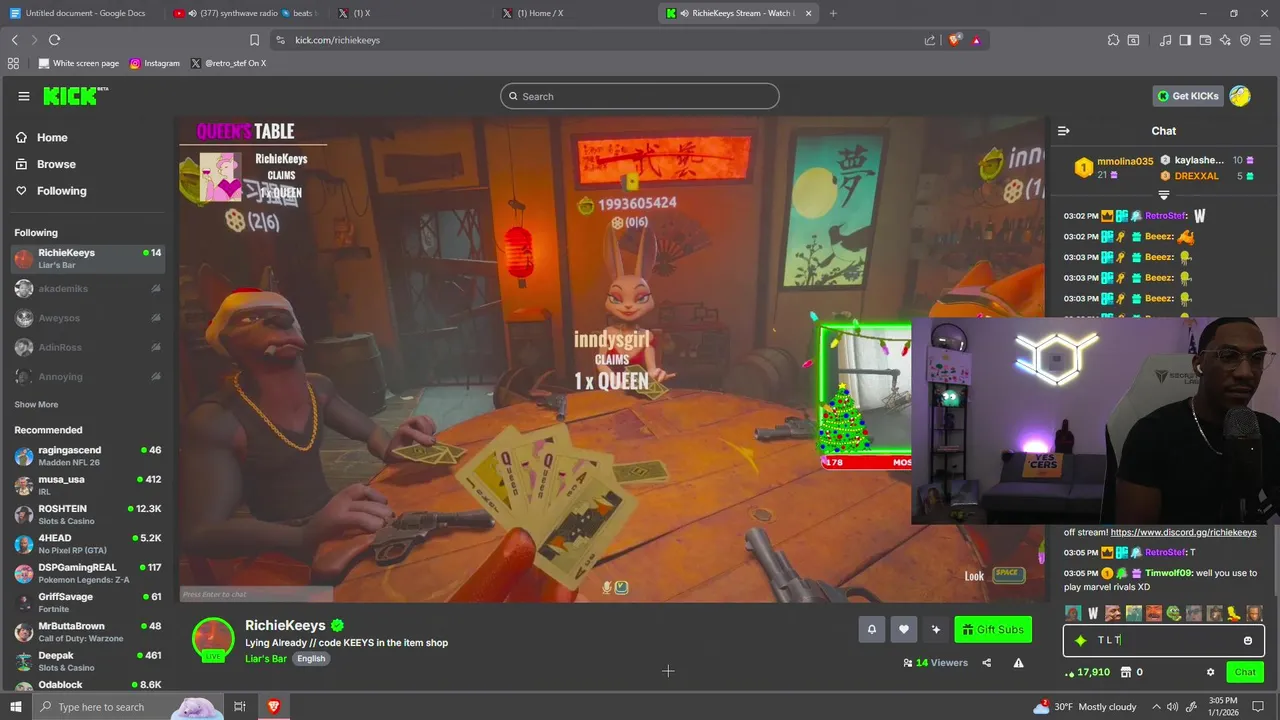The width and height of the screenshot is (1280, 720).
Task: Click the RichieKeeys channel name heading
Action: click(285, 625)
